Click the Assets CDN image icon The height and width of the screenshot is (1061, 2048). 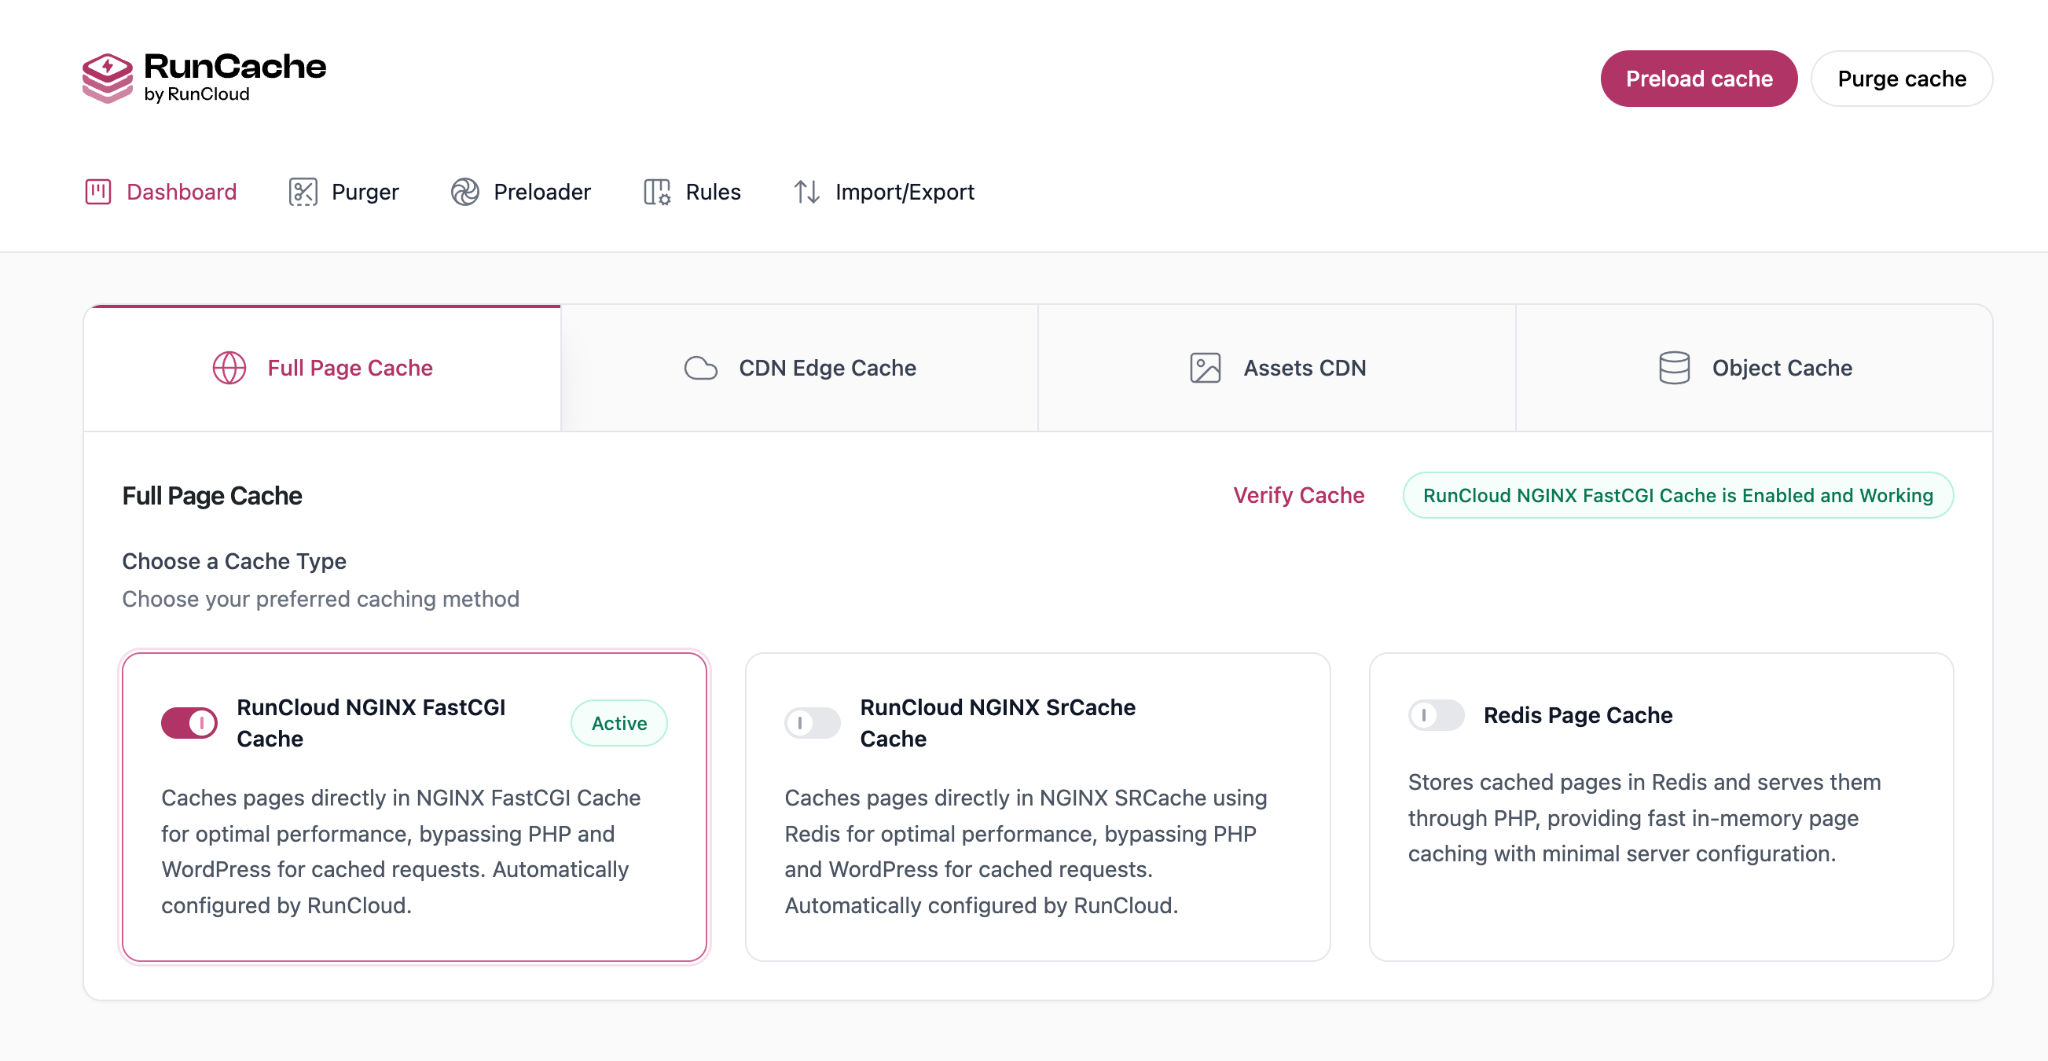pyautogui.click(x=1206, y=368)
